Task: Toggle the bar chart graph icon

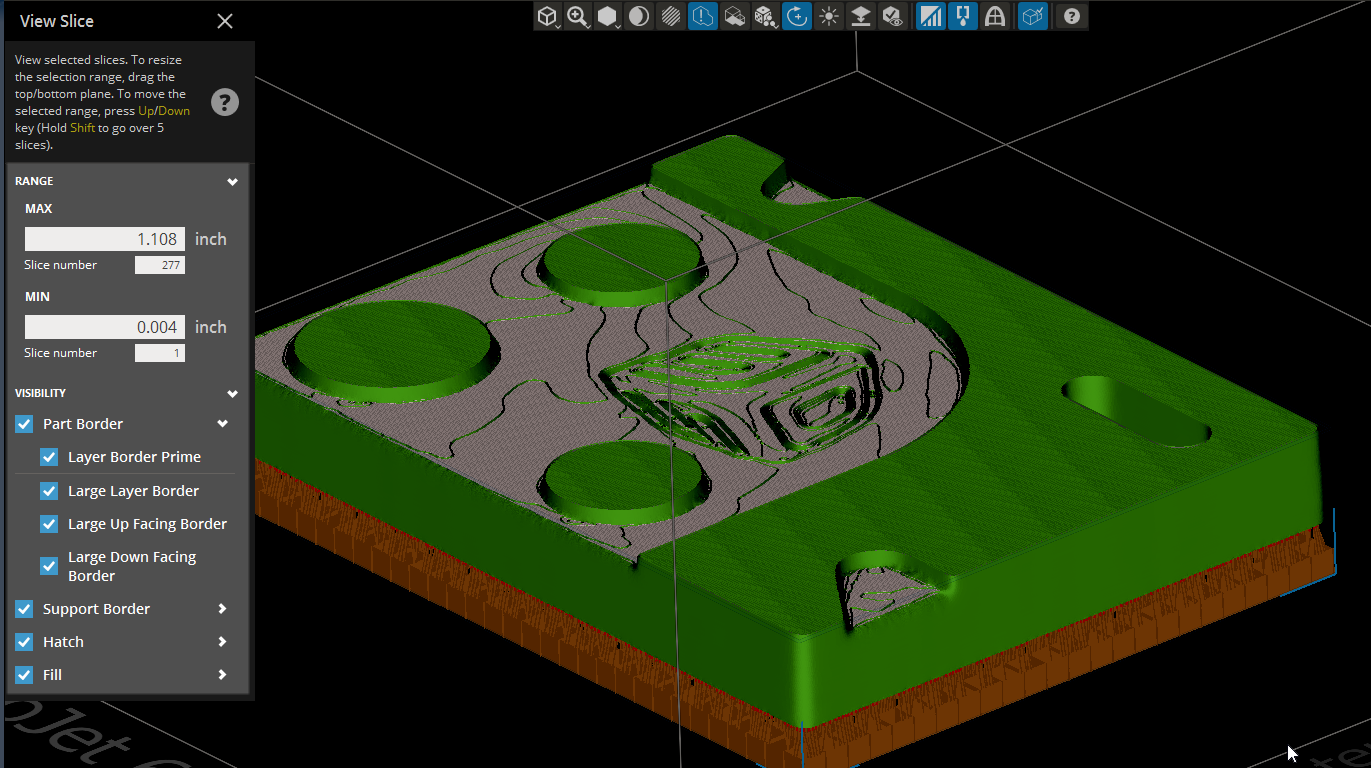Action: pos(931,16)
